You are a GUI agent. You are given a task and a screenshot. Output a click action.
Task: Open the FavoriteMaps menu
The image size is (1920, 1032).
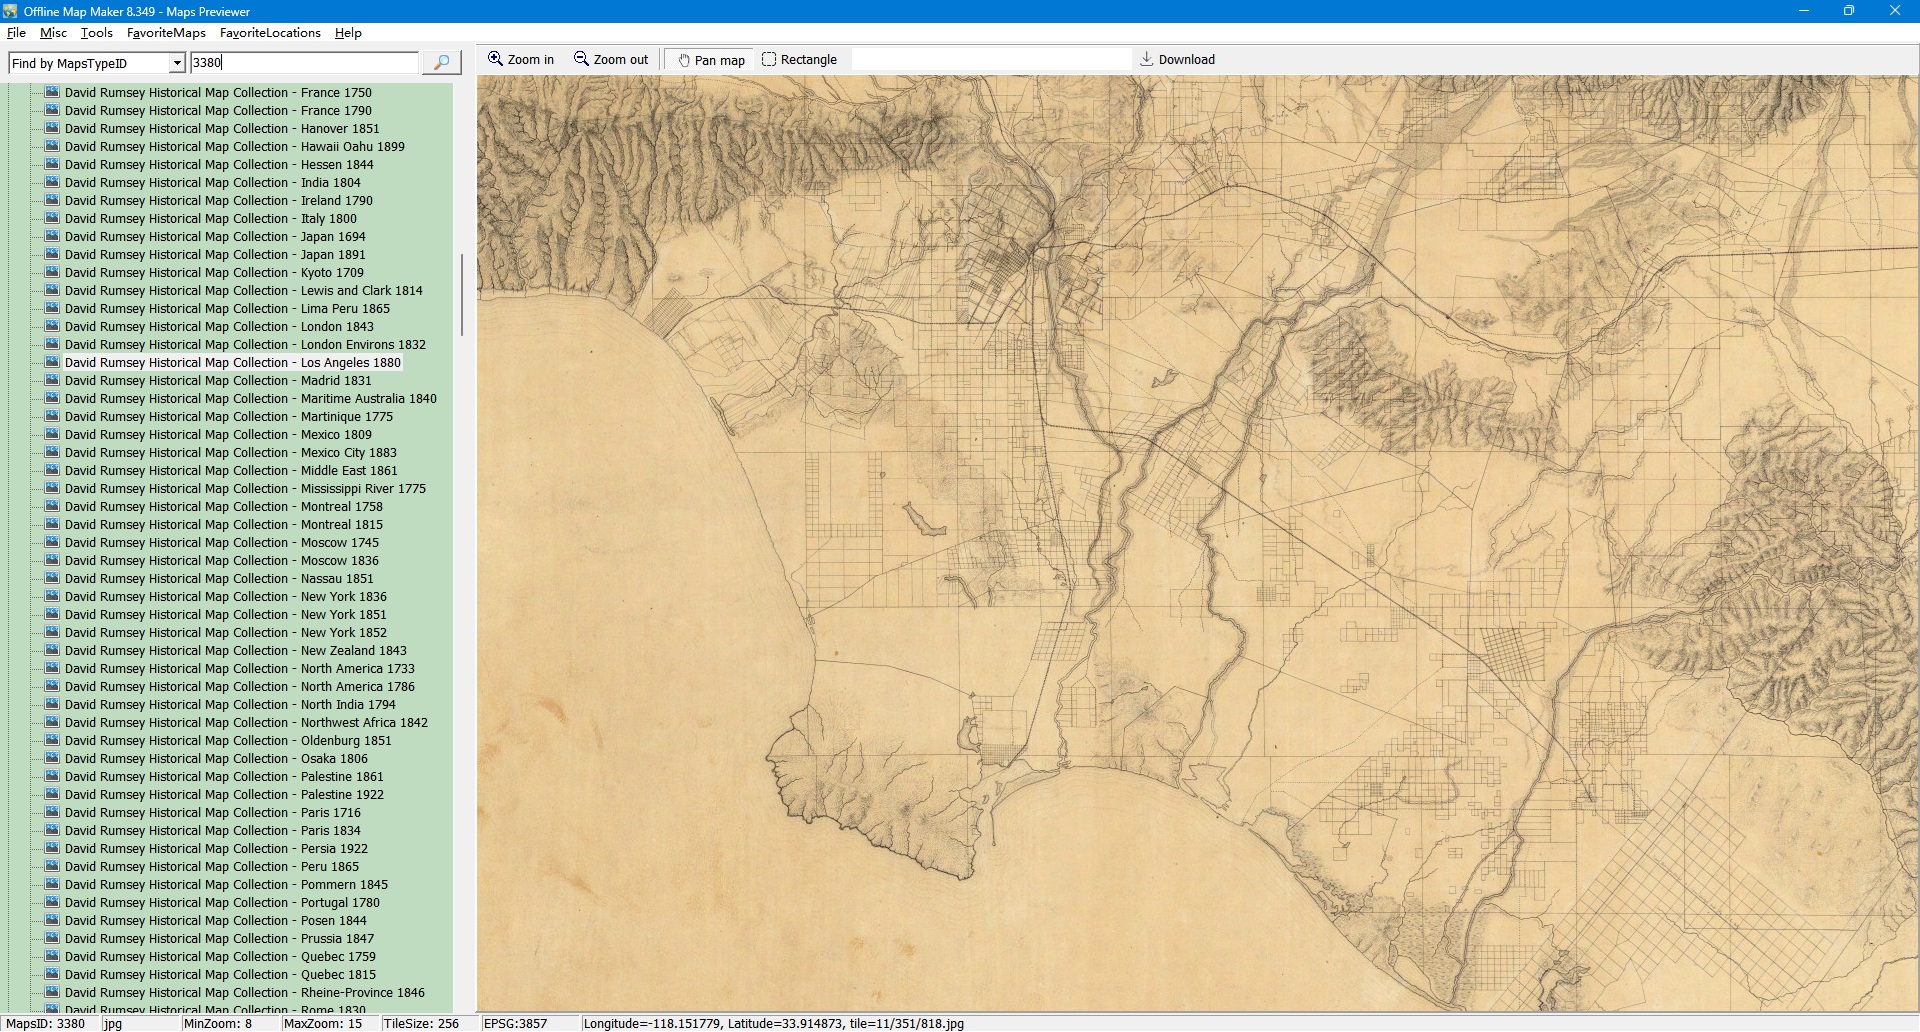pos(166,33)
